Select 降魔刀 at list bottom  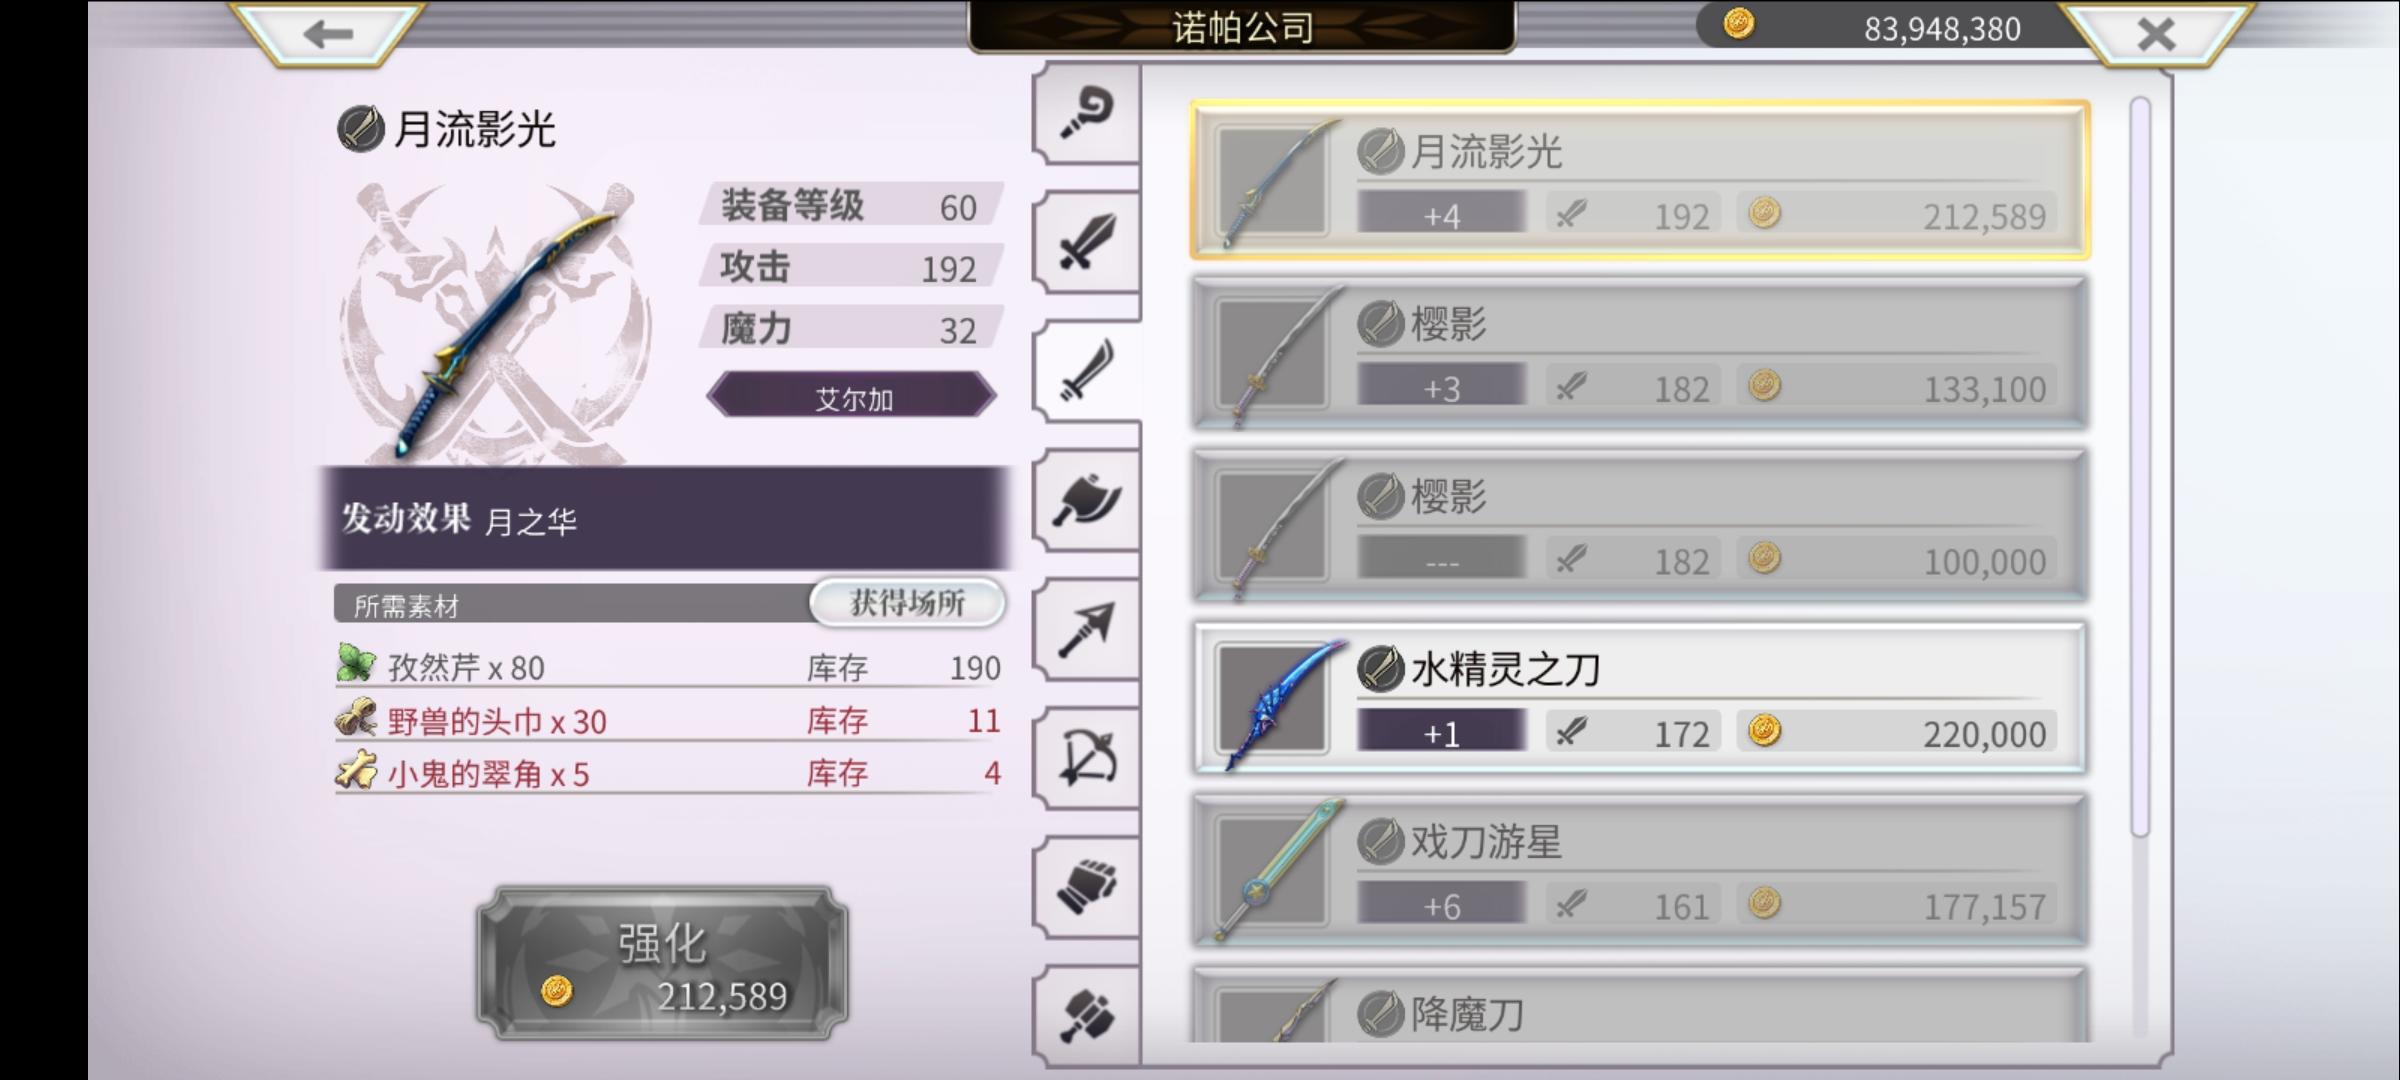1639,1005
